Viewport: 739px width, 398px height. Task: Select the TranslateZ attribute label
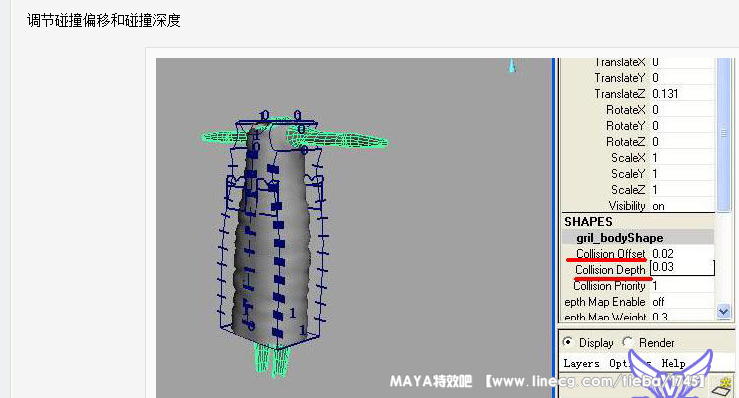pos(620,94)
